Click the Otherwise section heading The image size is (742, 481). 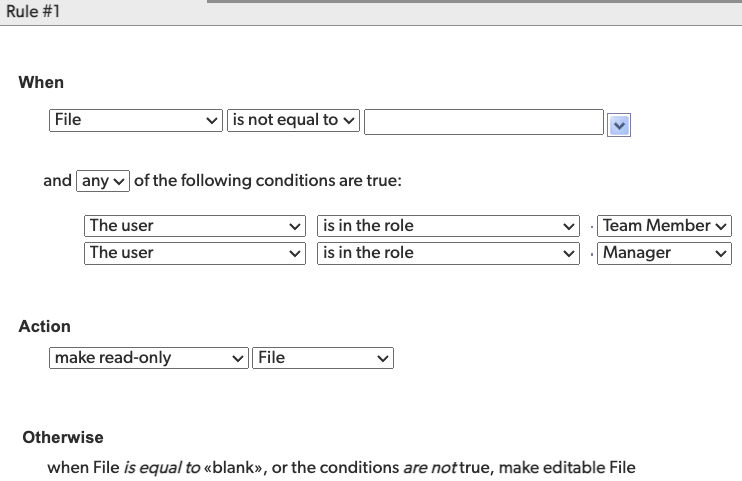[63, 437]
